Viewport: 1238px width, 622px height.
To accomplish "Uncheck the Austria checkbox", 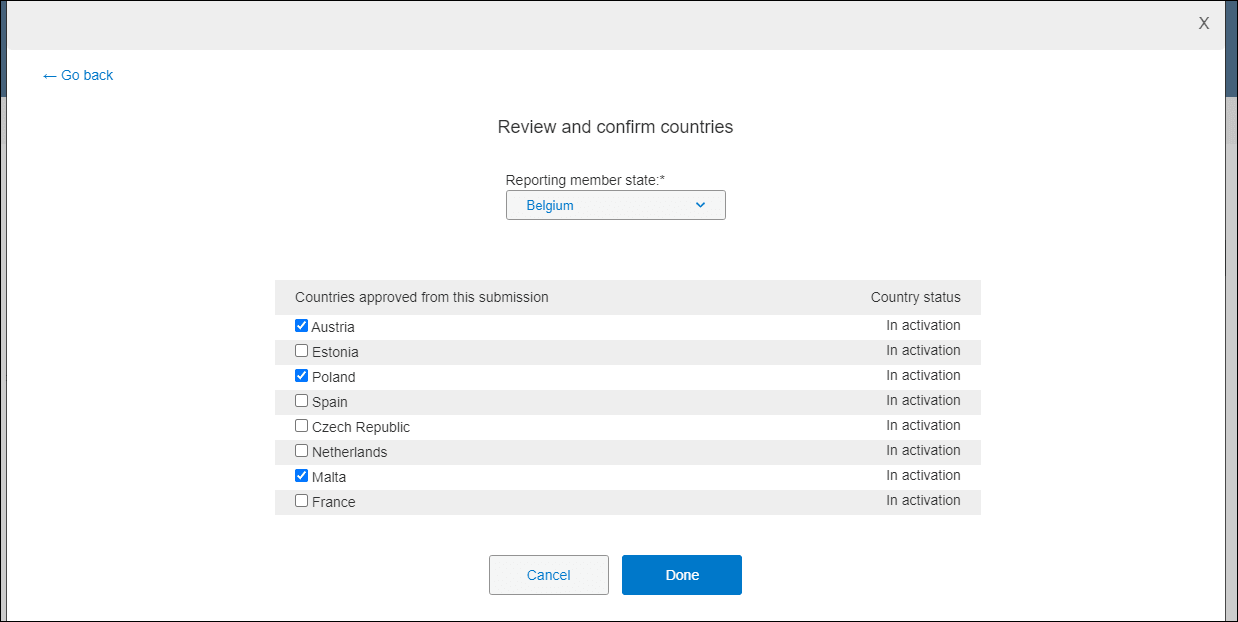I will [301, 325].
